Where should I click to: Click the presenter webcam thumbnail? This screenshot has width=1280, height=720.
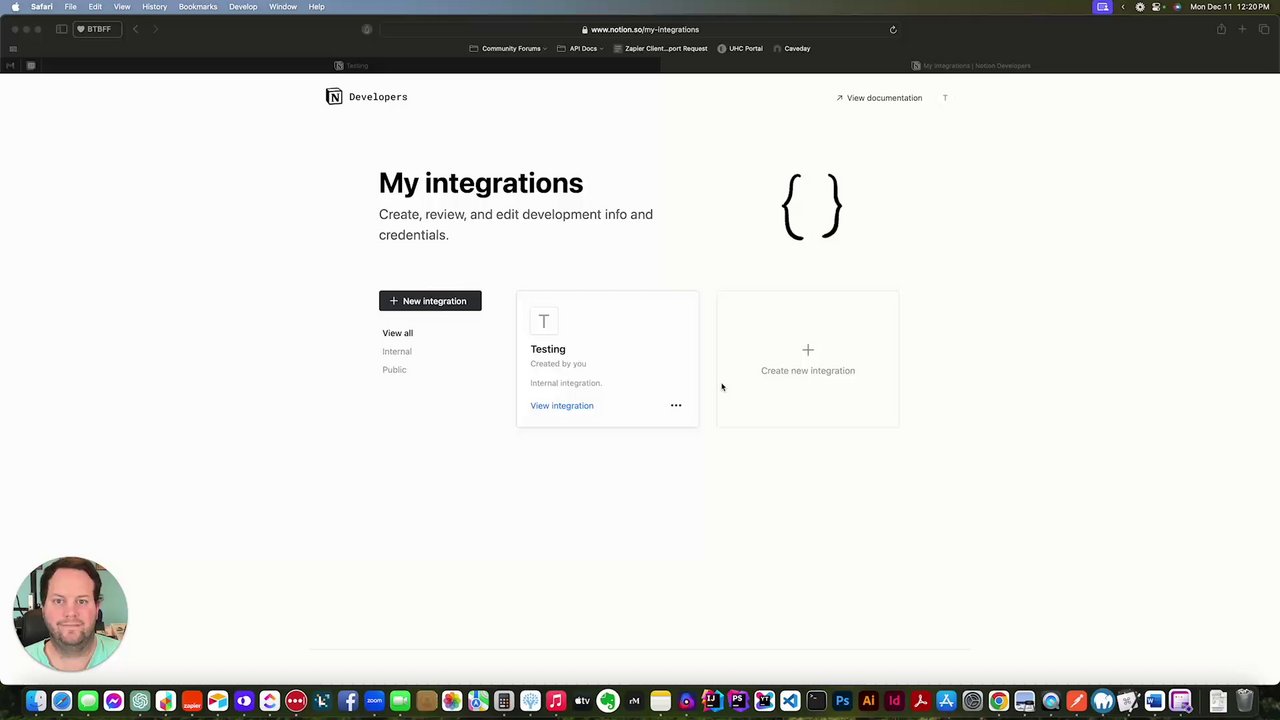70,614
